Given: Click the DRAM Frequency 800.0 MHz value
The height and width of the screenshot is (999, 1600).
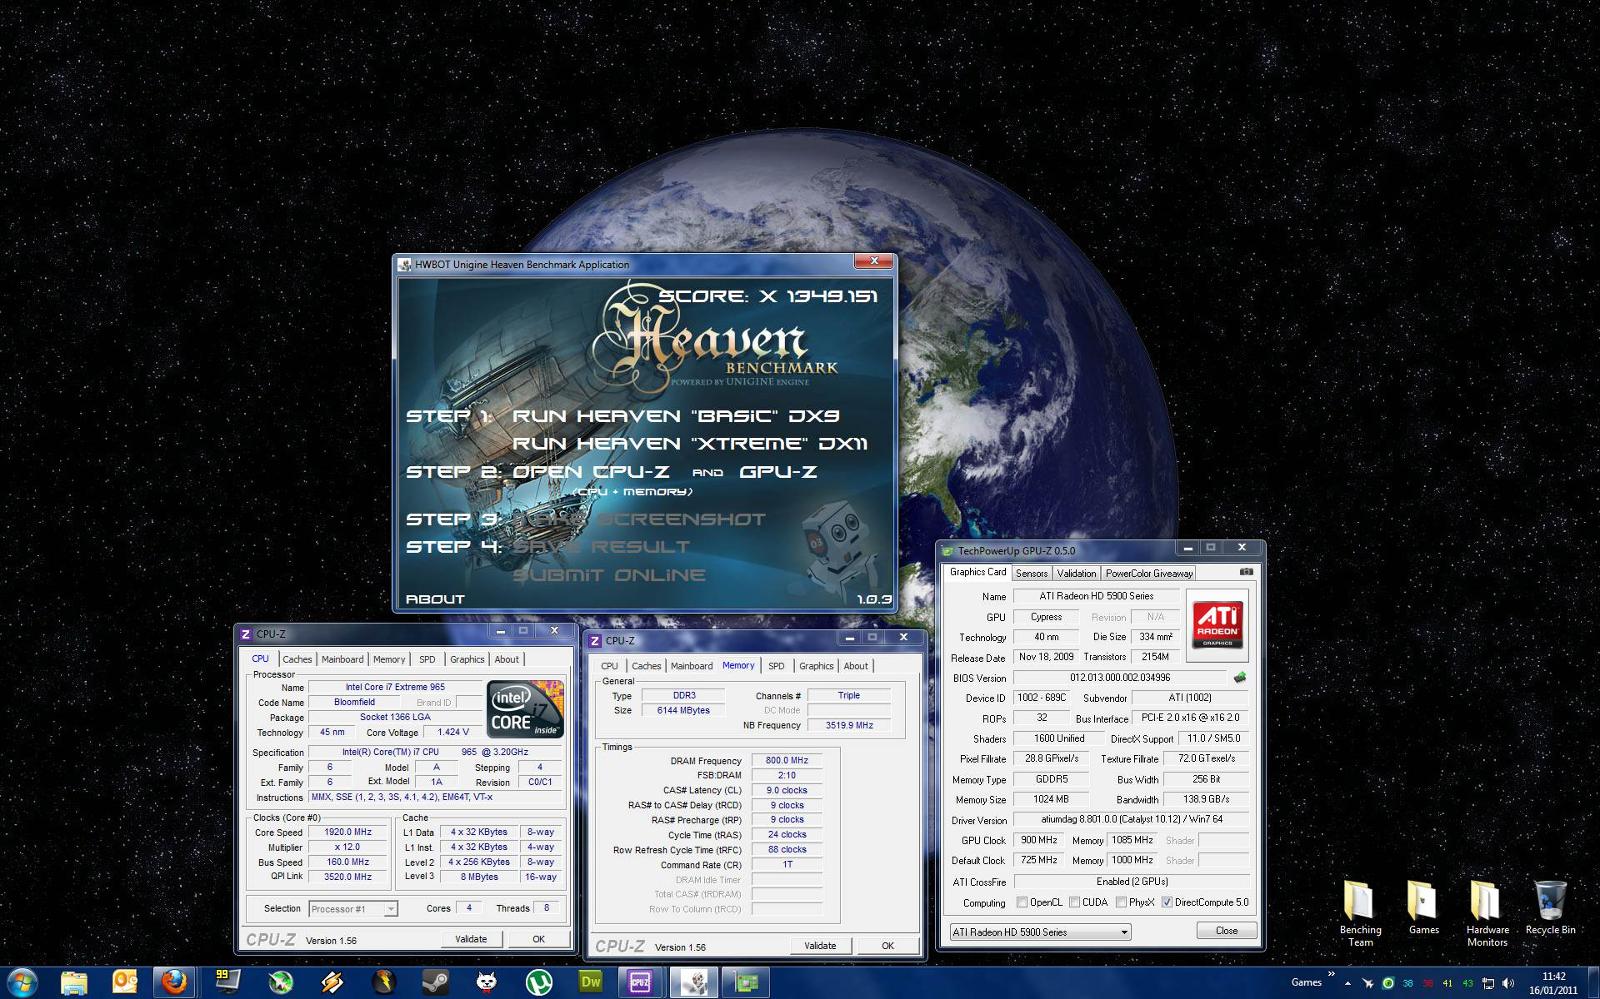Looking at the screenshot, I should (x=787, y=760).
